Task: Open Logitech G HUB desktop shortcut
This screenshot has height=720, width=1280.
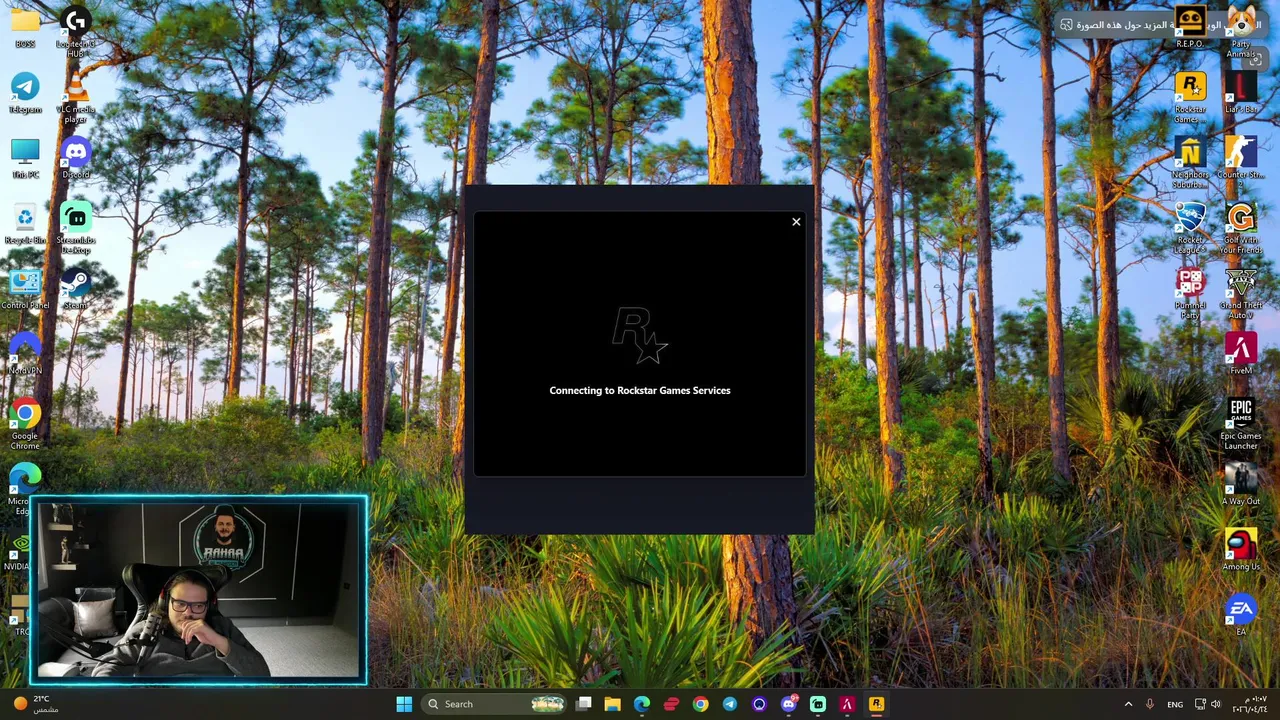Action: point(75,32)
